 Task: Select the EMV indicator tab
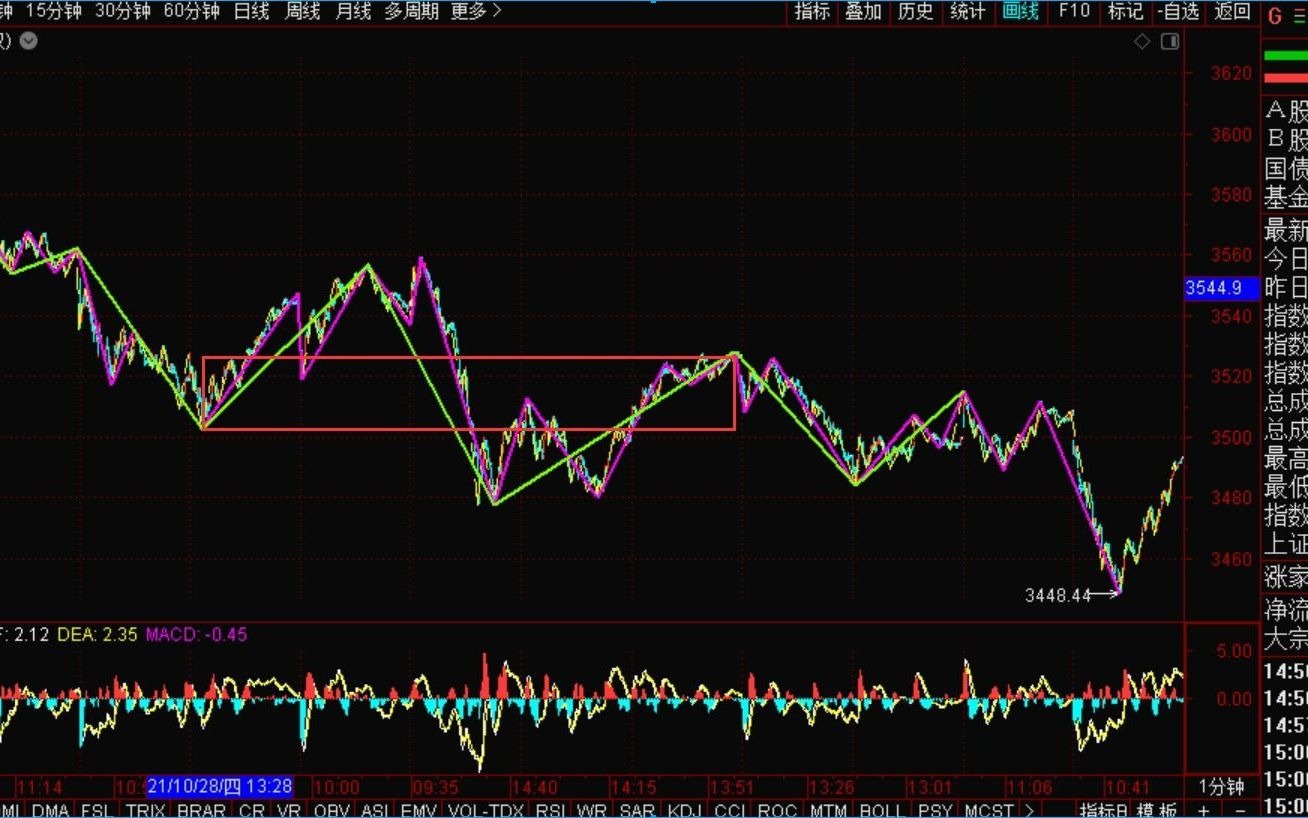pyautogui.click(x=420, y=810)
